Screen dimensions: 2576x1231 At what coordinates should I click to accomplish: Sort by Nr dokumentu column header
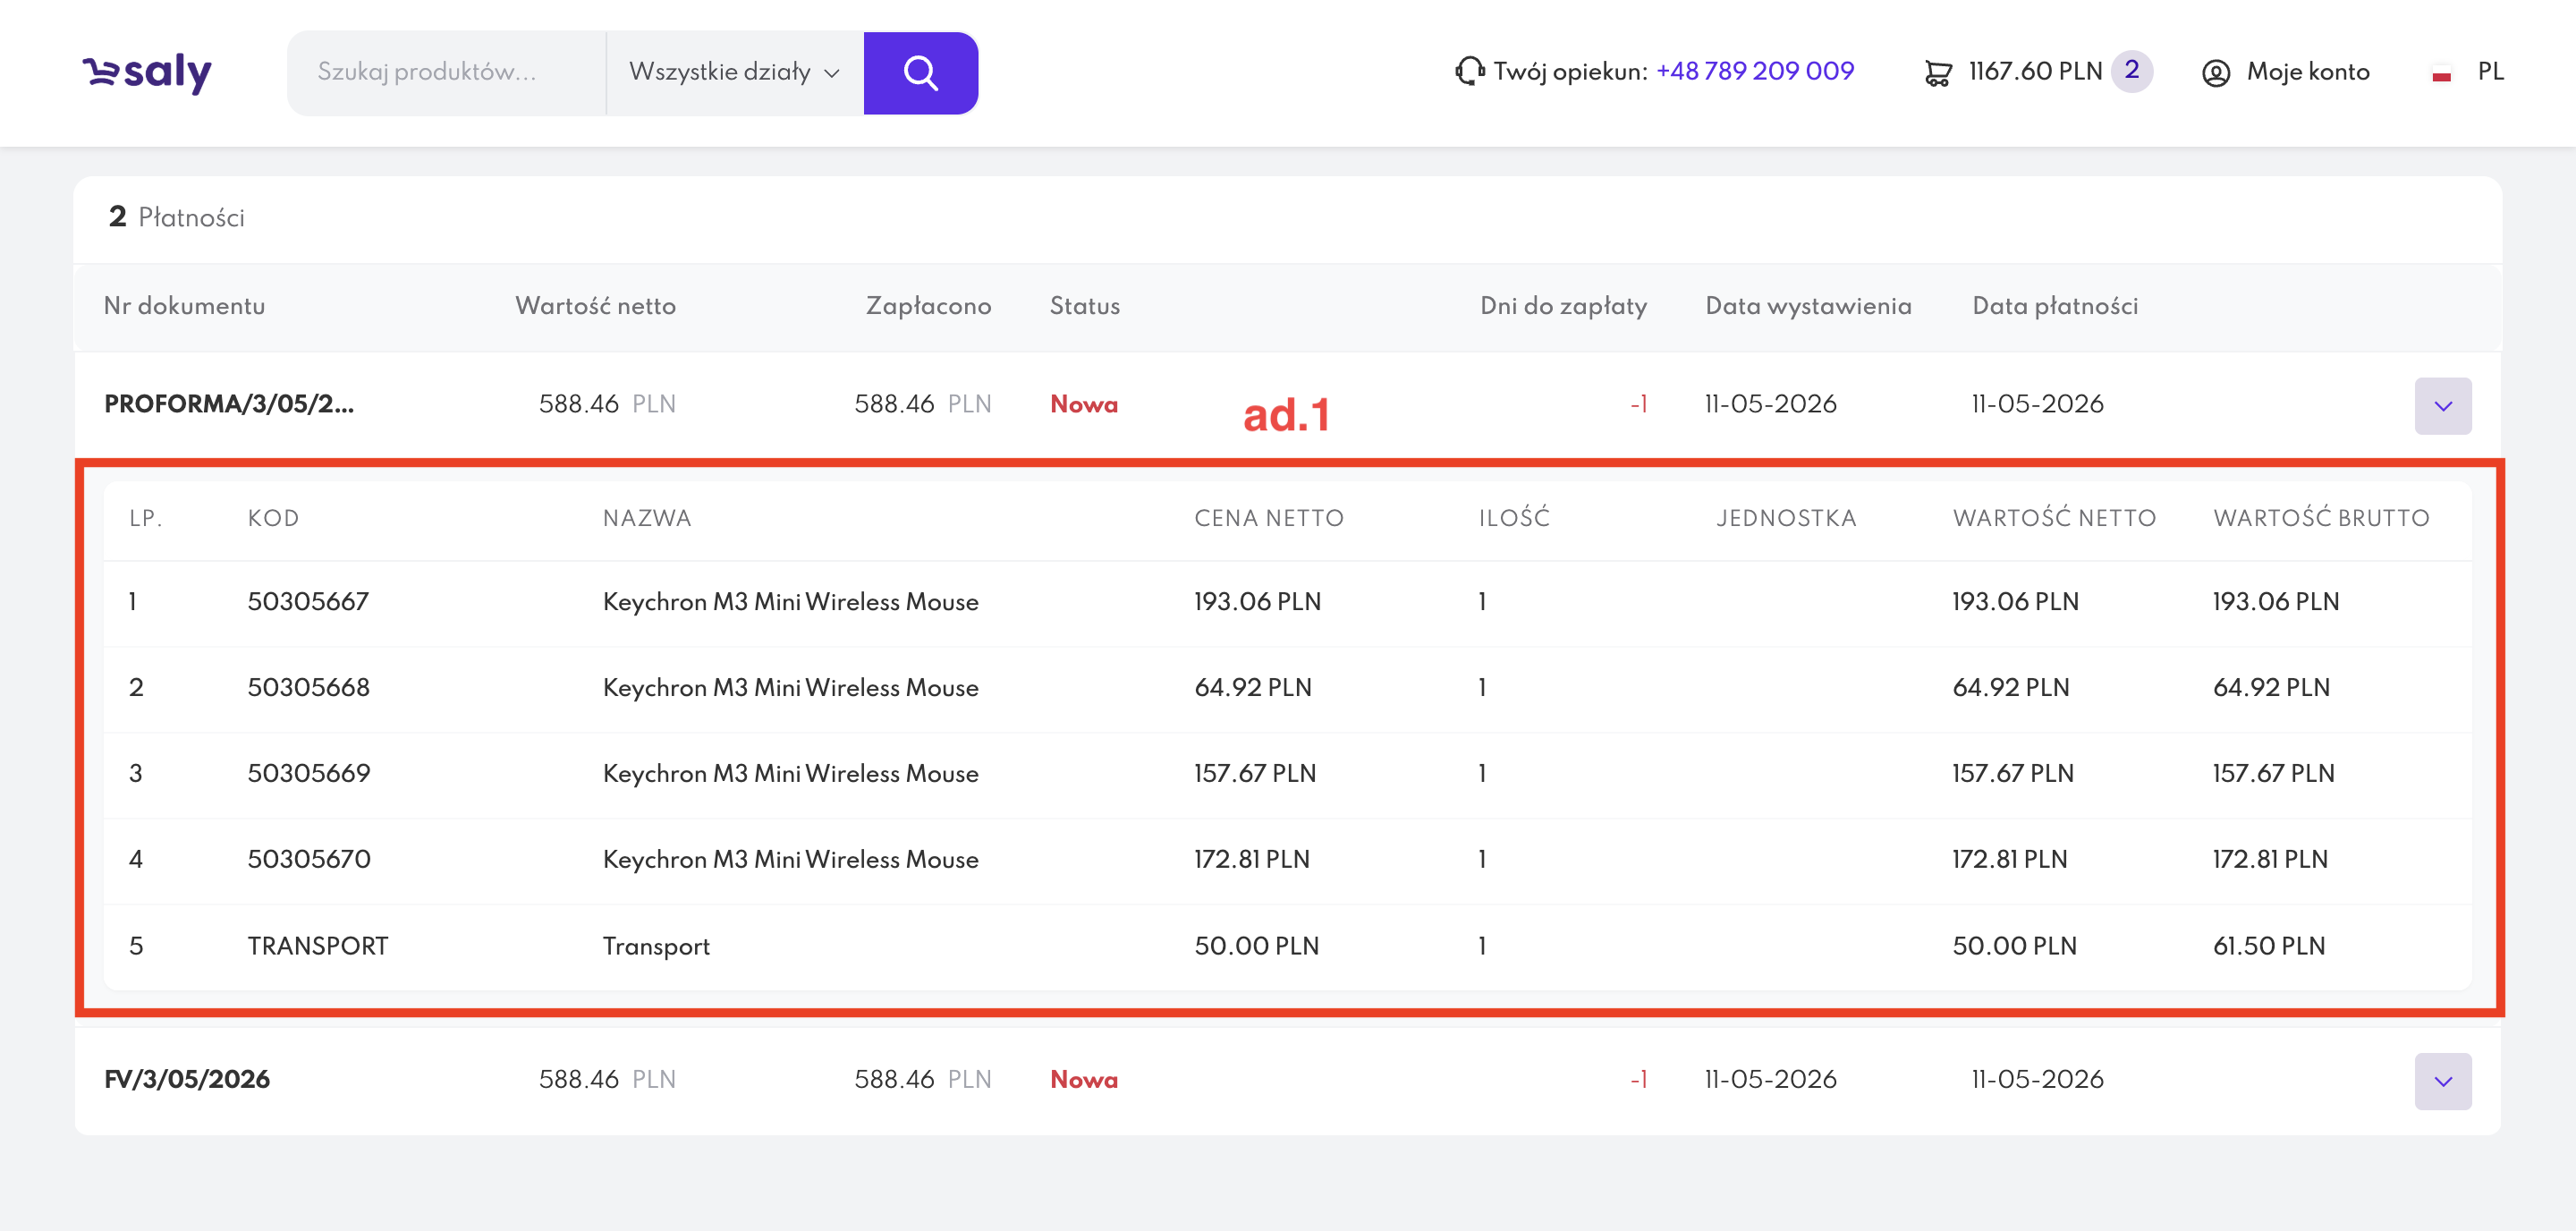[184, 306]
